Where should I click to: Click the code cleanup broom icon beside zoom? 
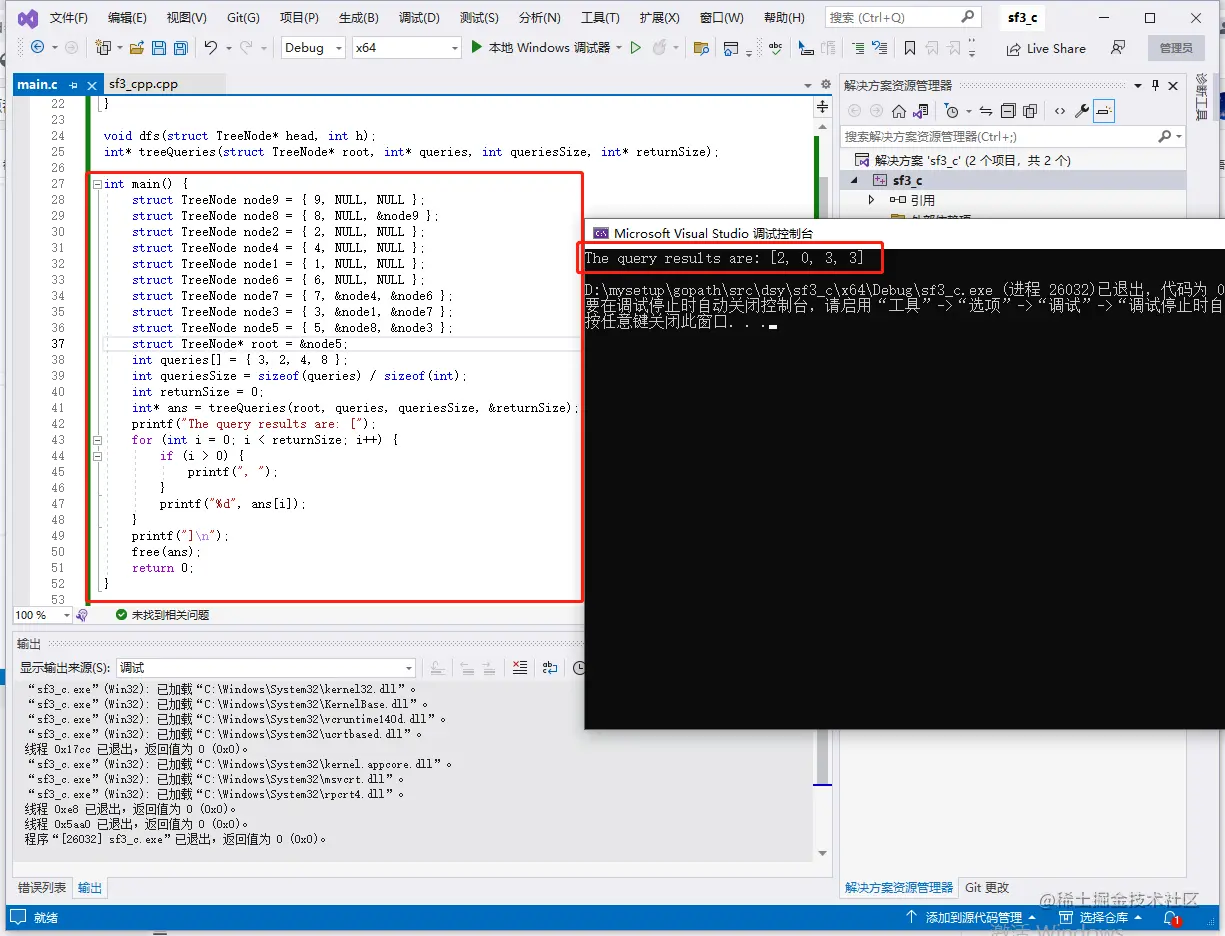pyautogui.click(x=82, y=615)
